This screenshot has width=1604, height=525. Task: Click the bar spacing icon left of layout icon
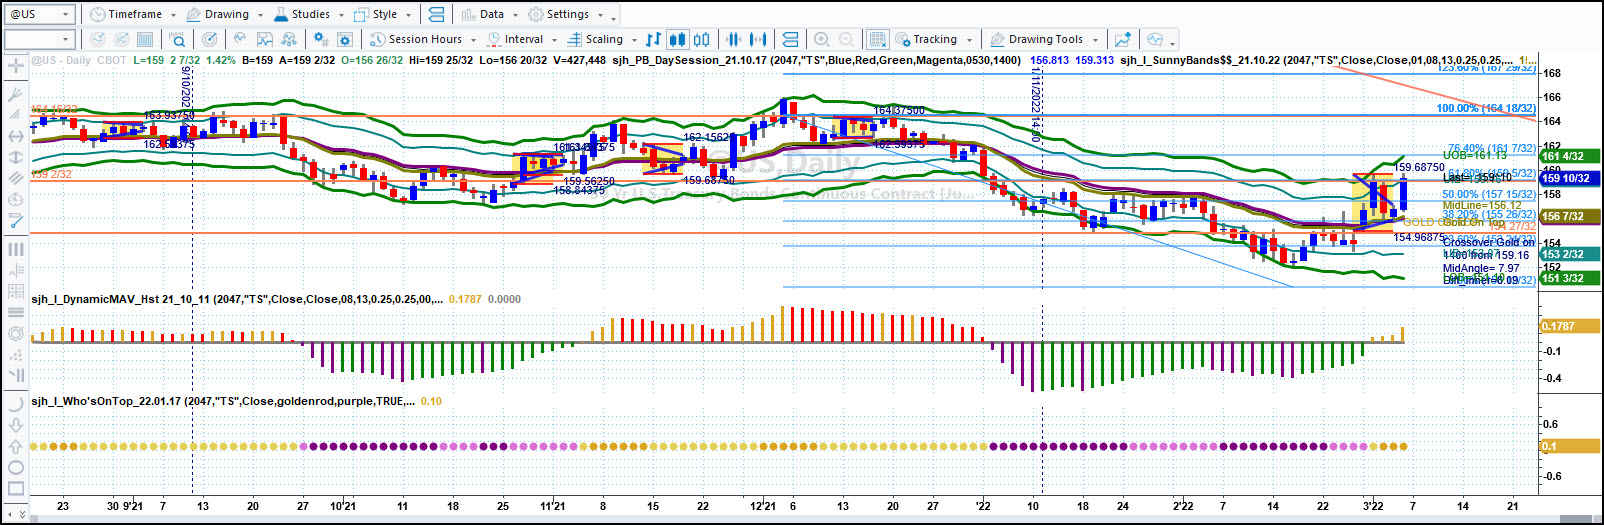tap(758, 39)
